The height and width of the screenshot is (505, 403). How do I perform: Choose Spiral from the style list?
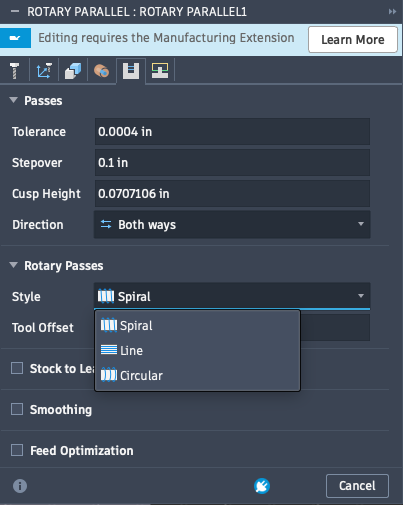(x=197, y=325)
